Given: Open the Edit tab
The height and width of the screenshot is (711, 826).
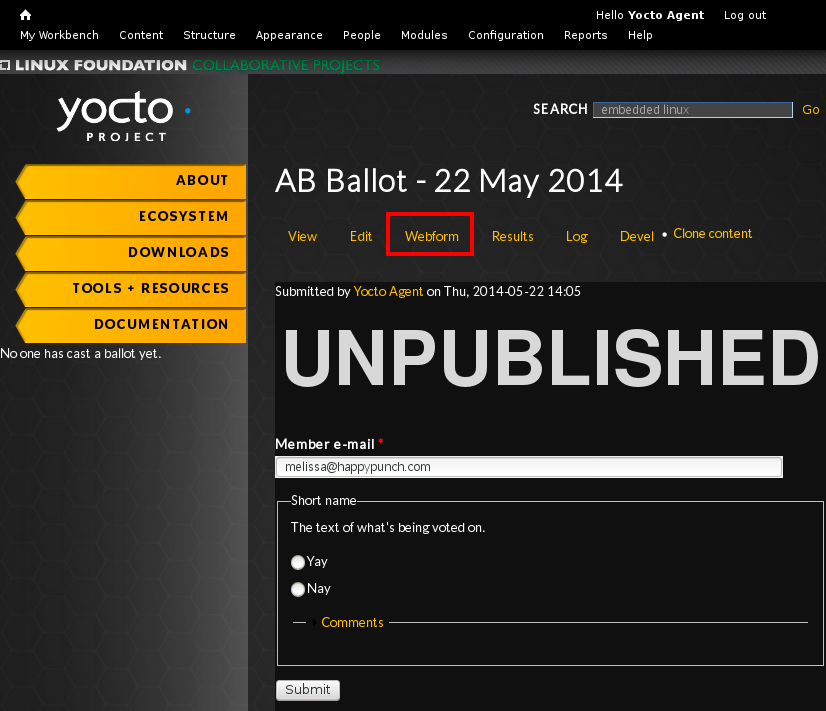Looking at the screenshot, I should pos(360,236).
